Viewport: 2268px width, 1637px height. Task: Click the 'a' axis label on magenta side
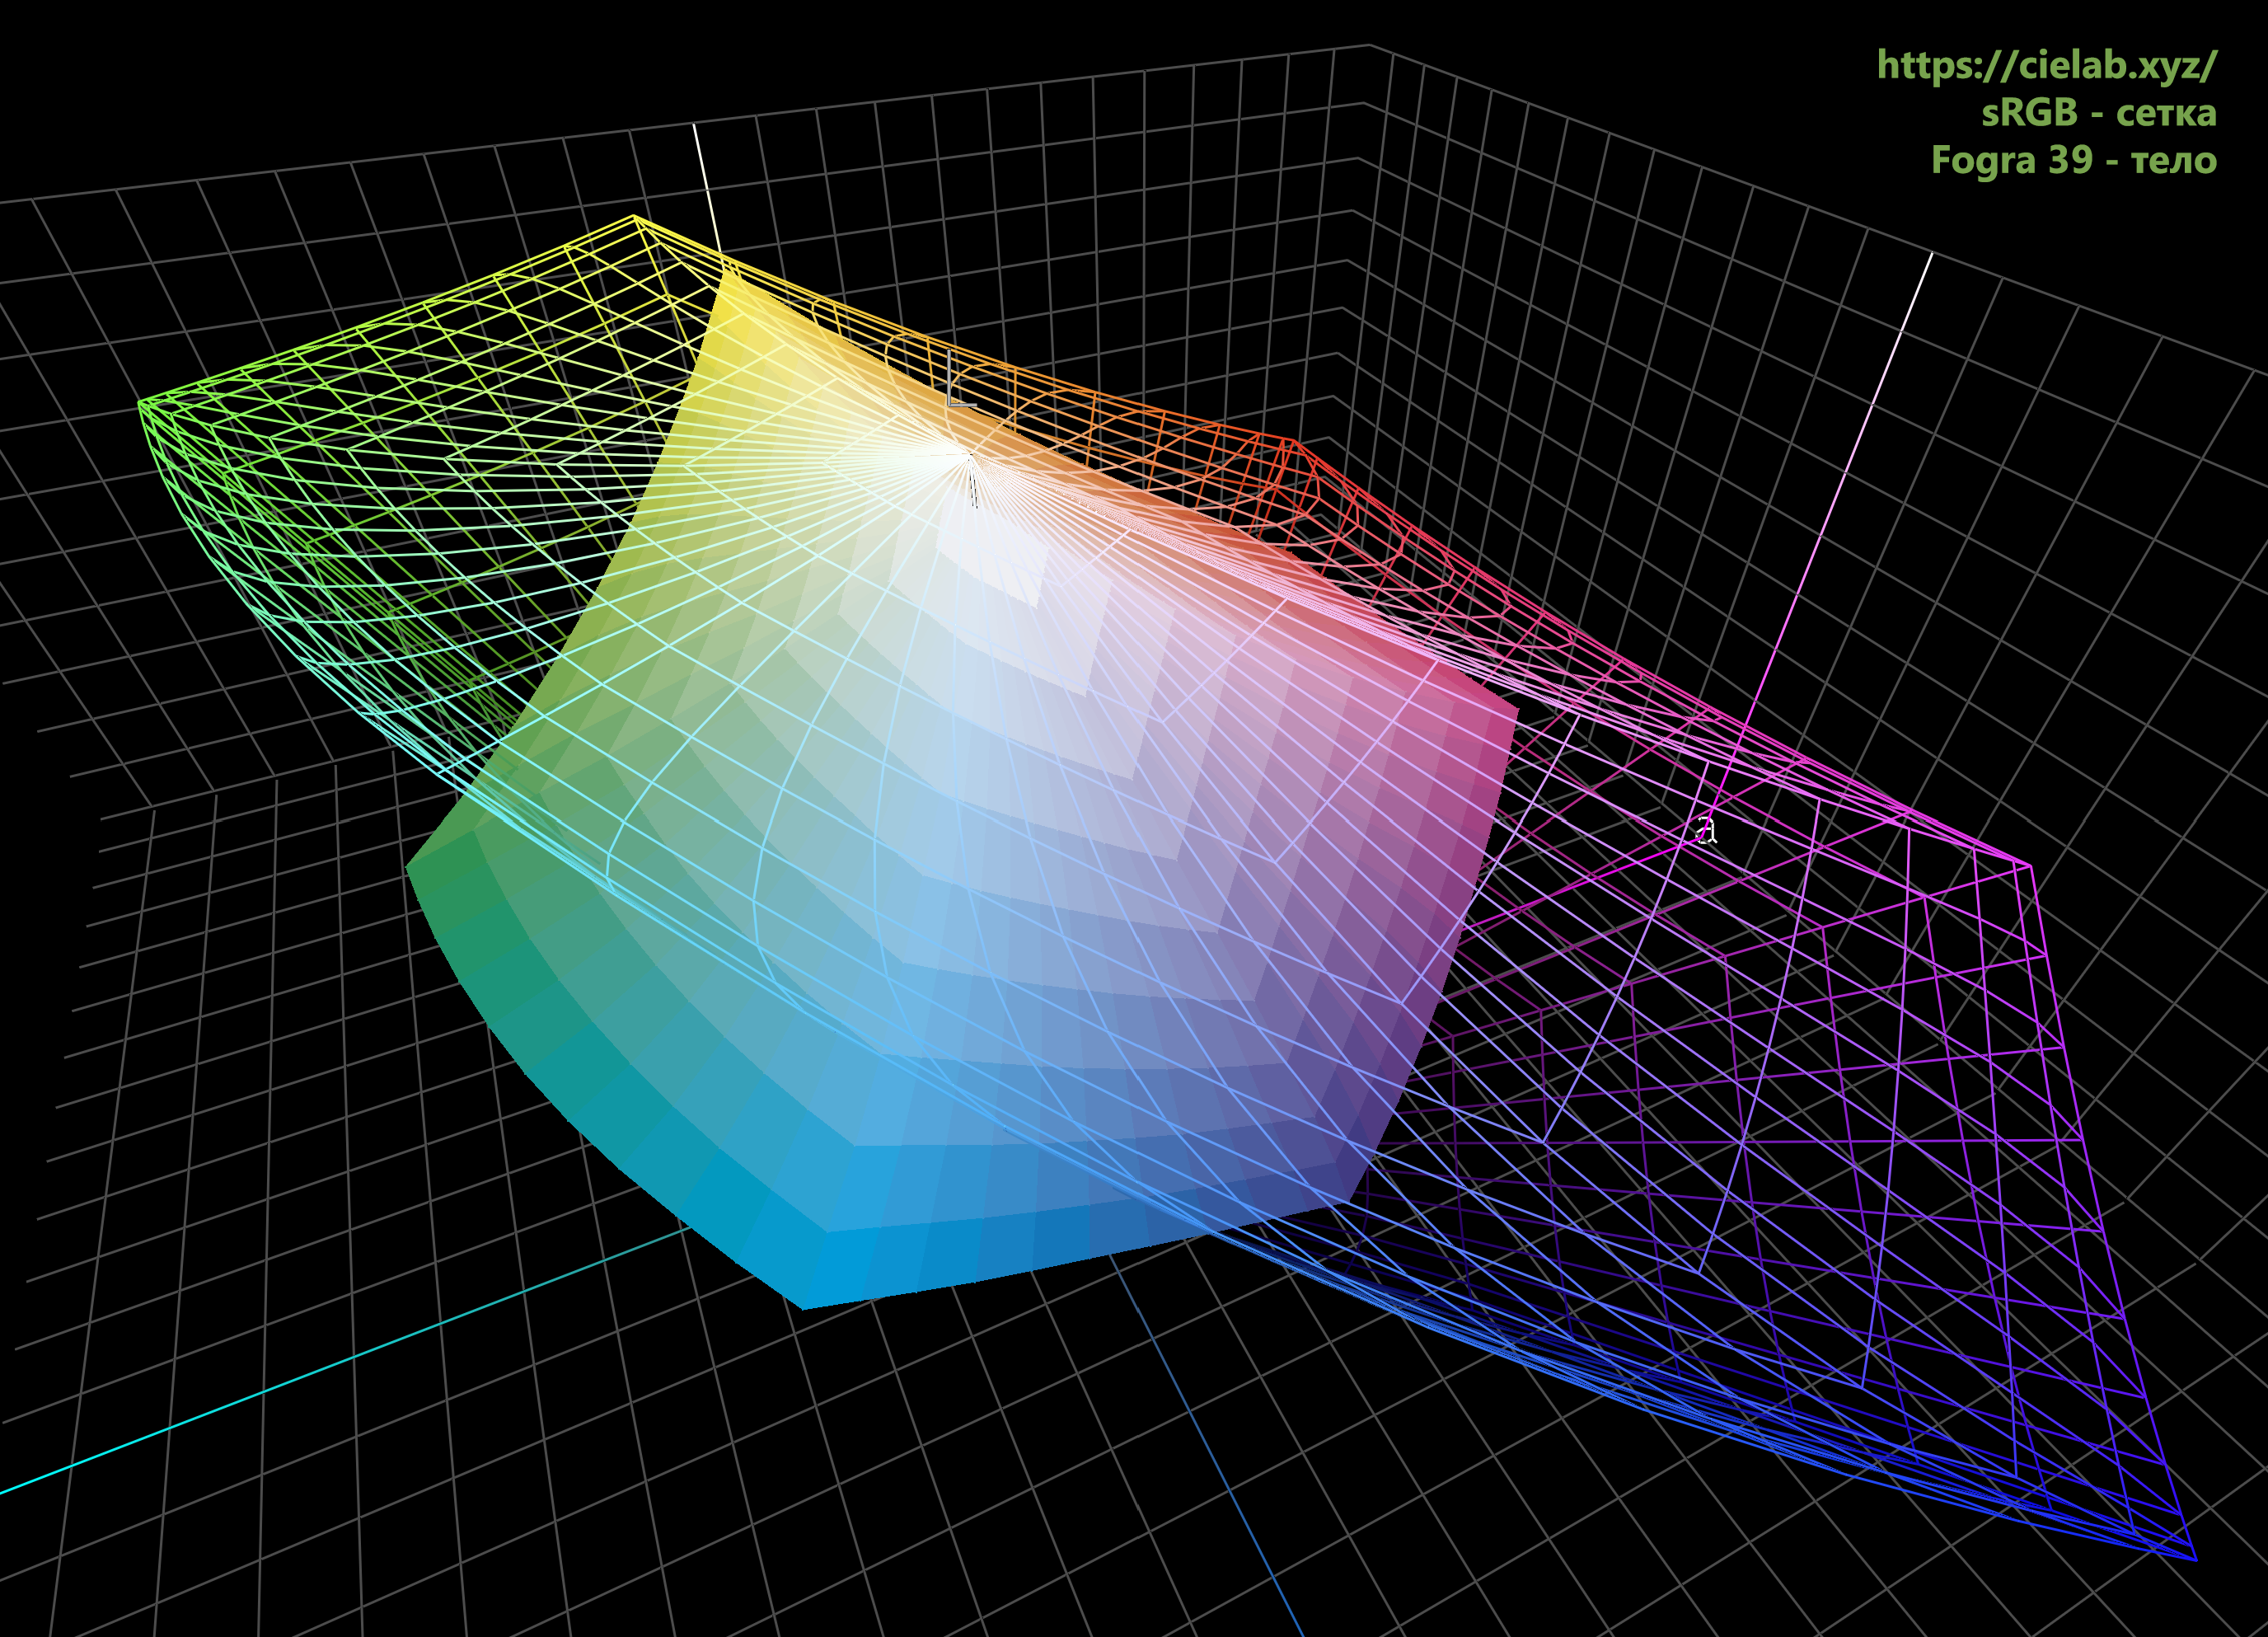pos(1708,830)
